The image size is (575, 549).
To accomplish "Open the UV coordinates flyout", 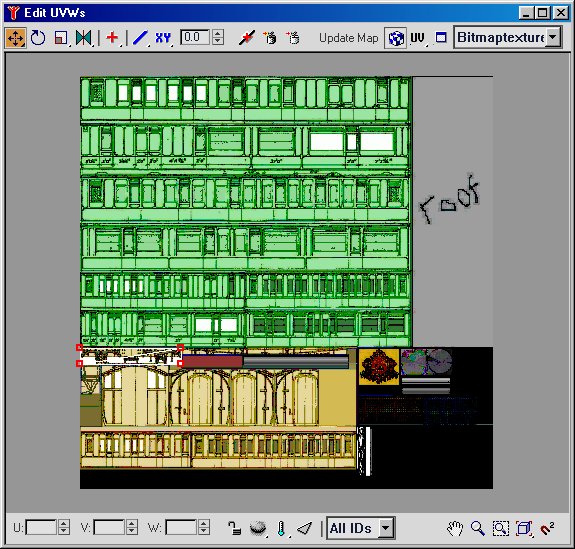I will 418,38.
